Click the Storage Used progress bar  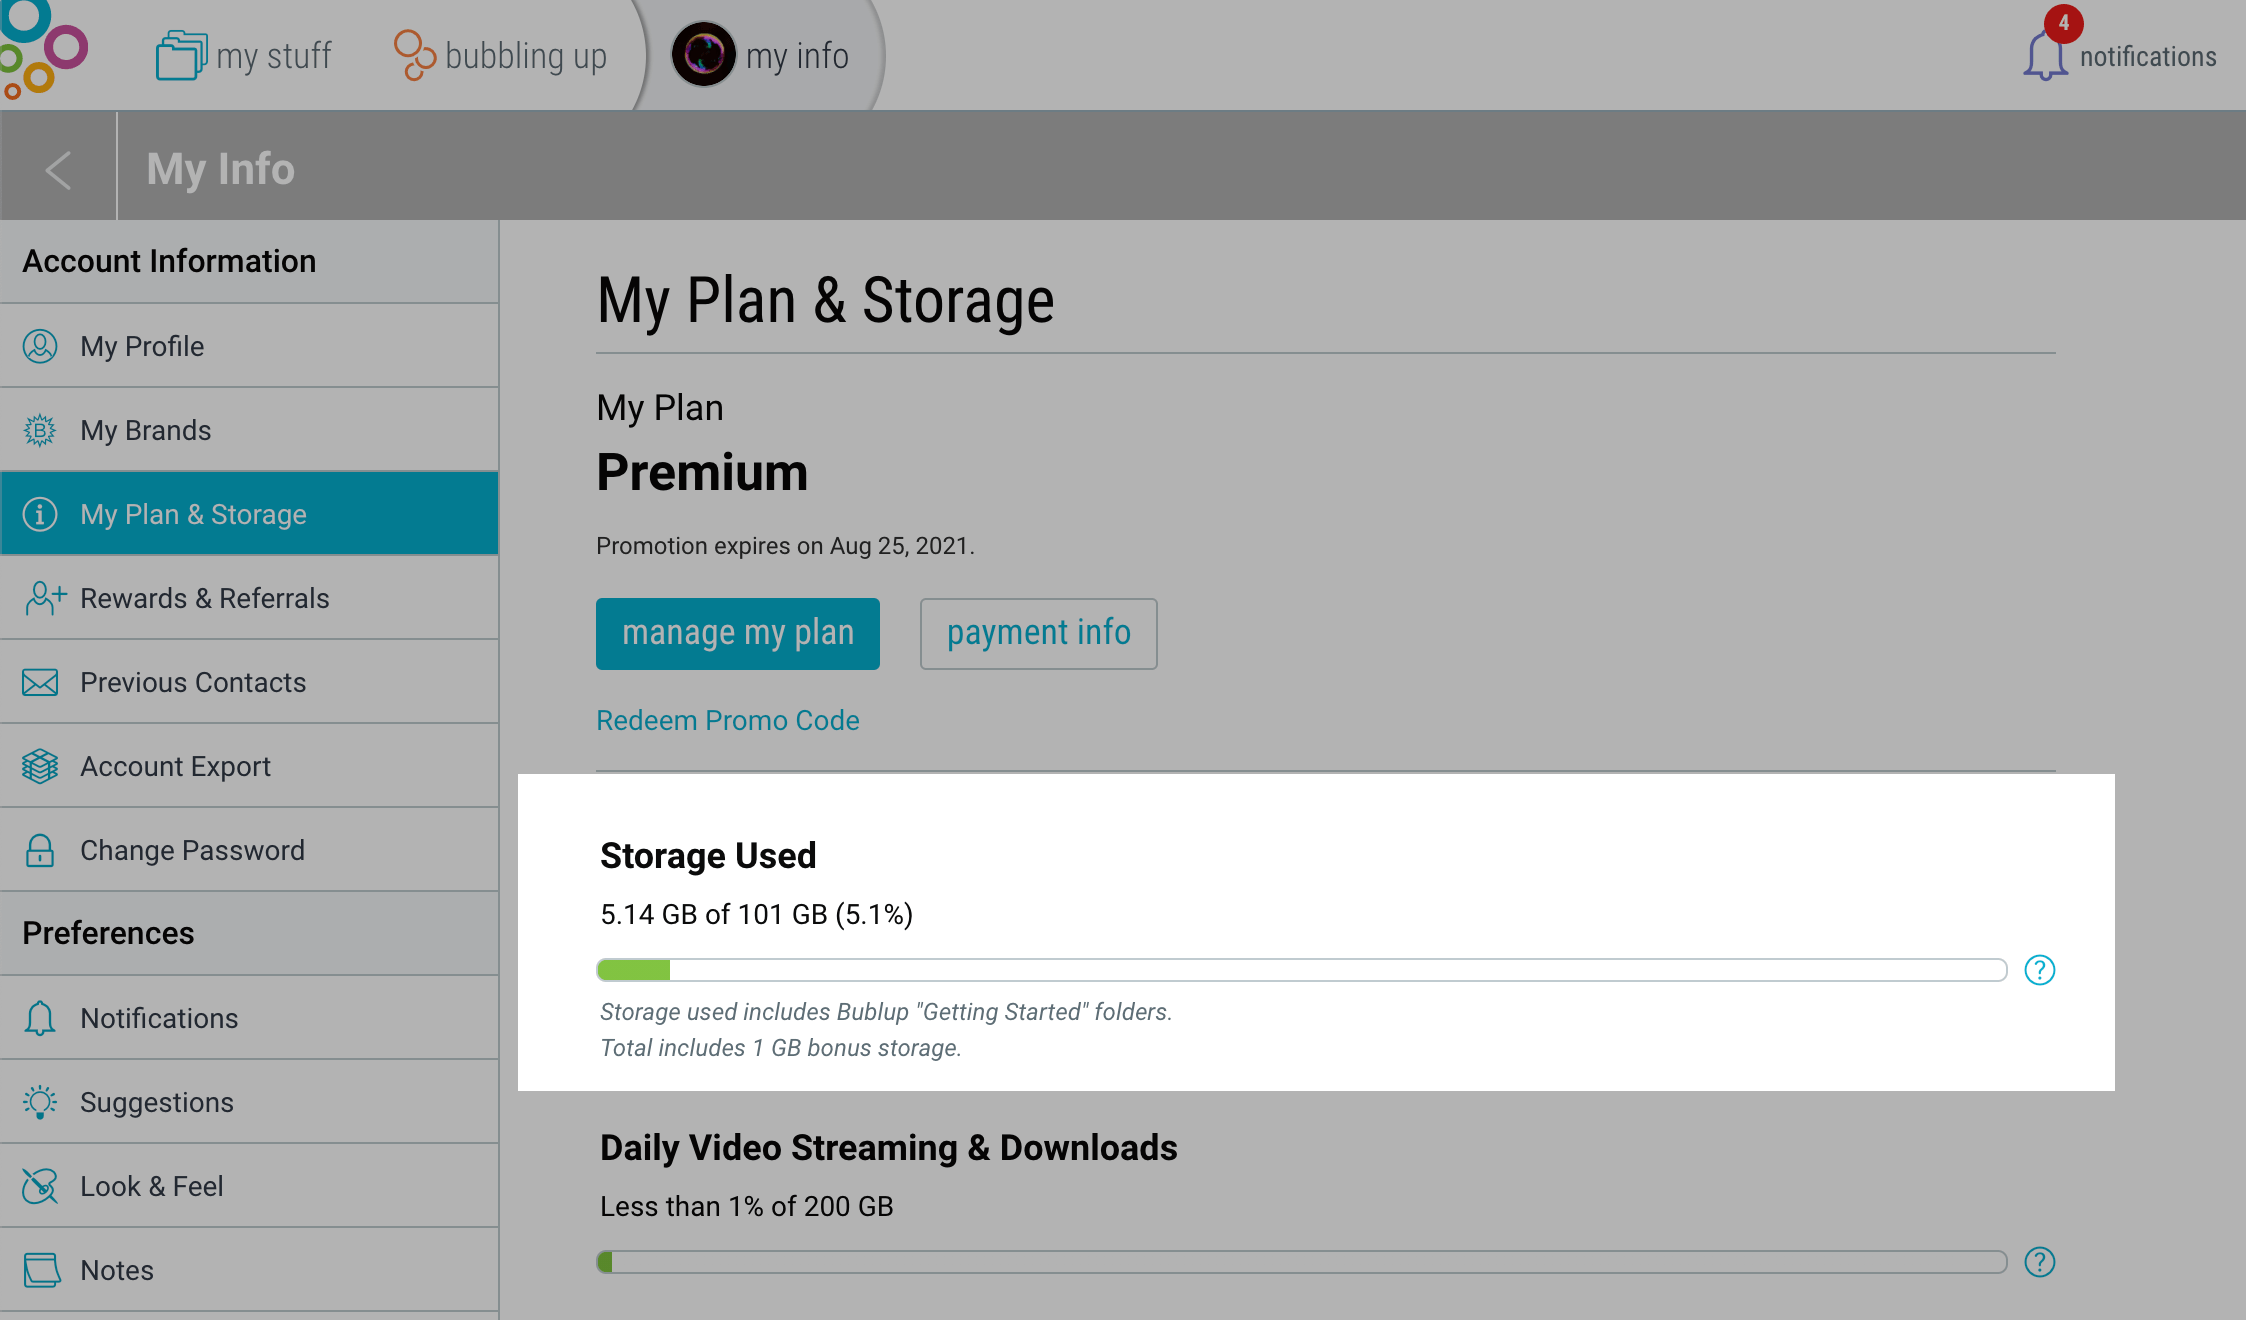[x=1301, y=970]
